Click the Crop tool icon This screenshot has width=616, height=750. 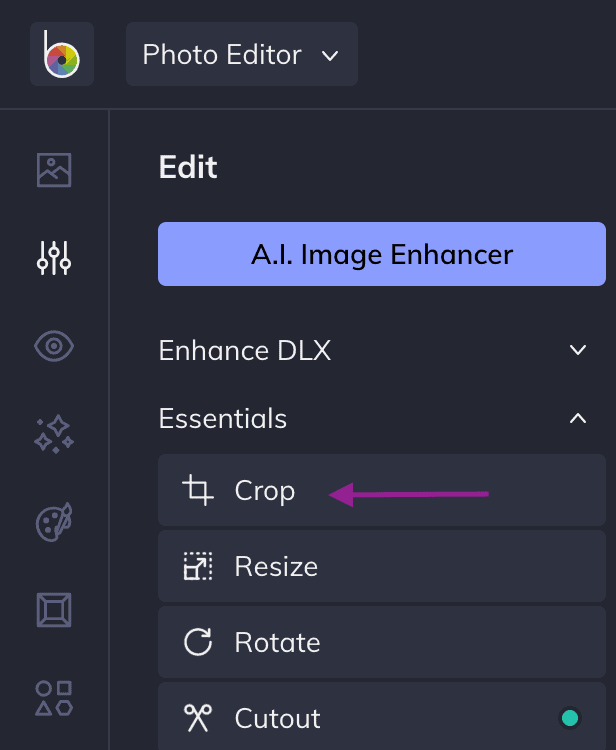coord(198,490)
